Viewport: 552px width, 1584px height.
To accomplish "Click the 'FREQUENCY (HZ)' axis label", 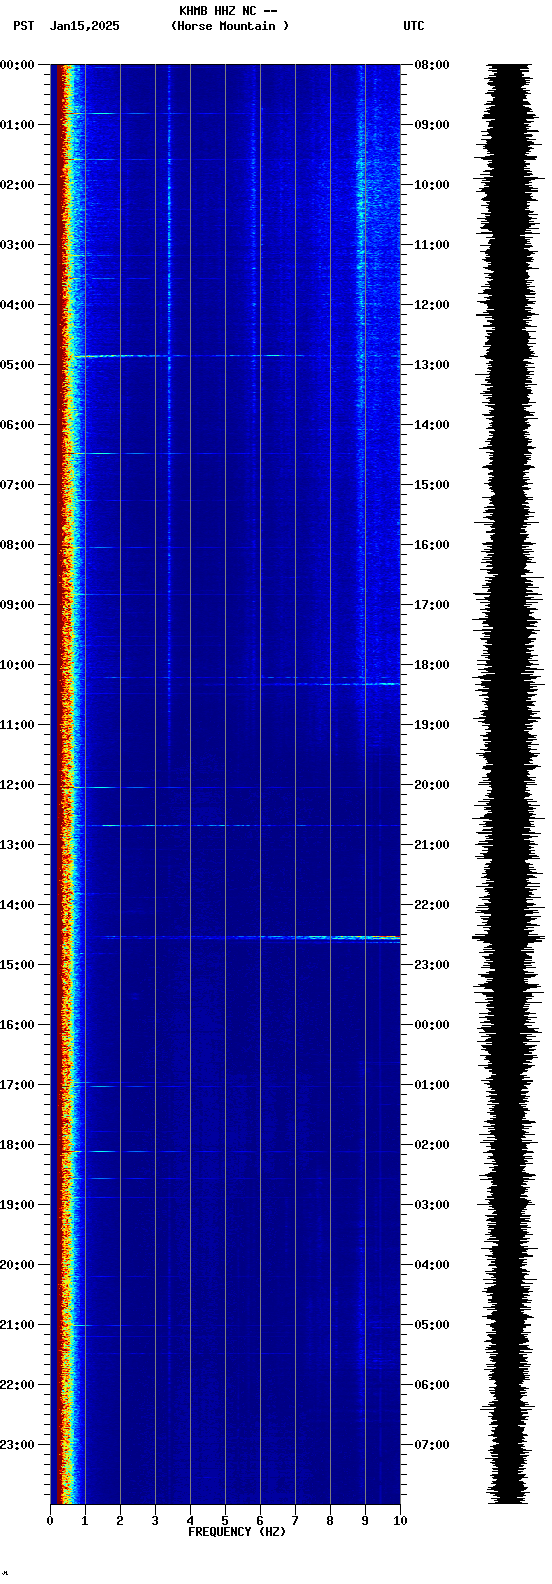I will [237, 1532].
